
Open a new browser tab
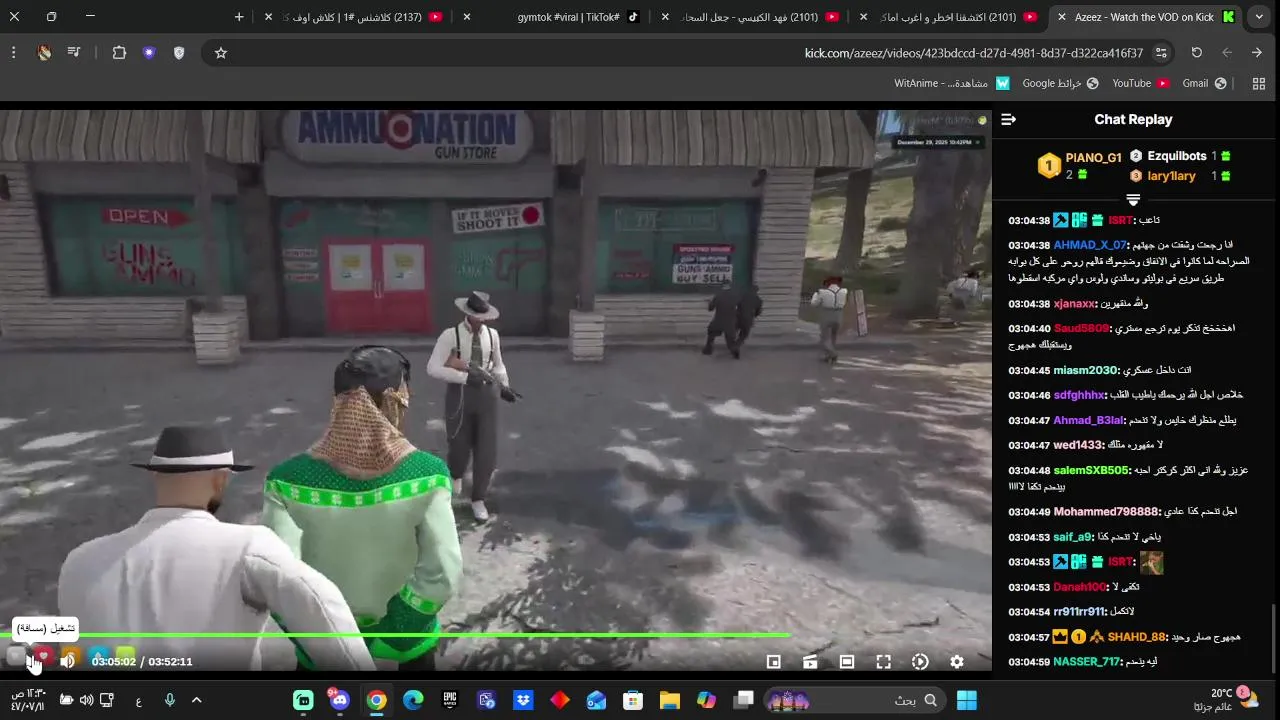239,17
